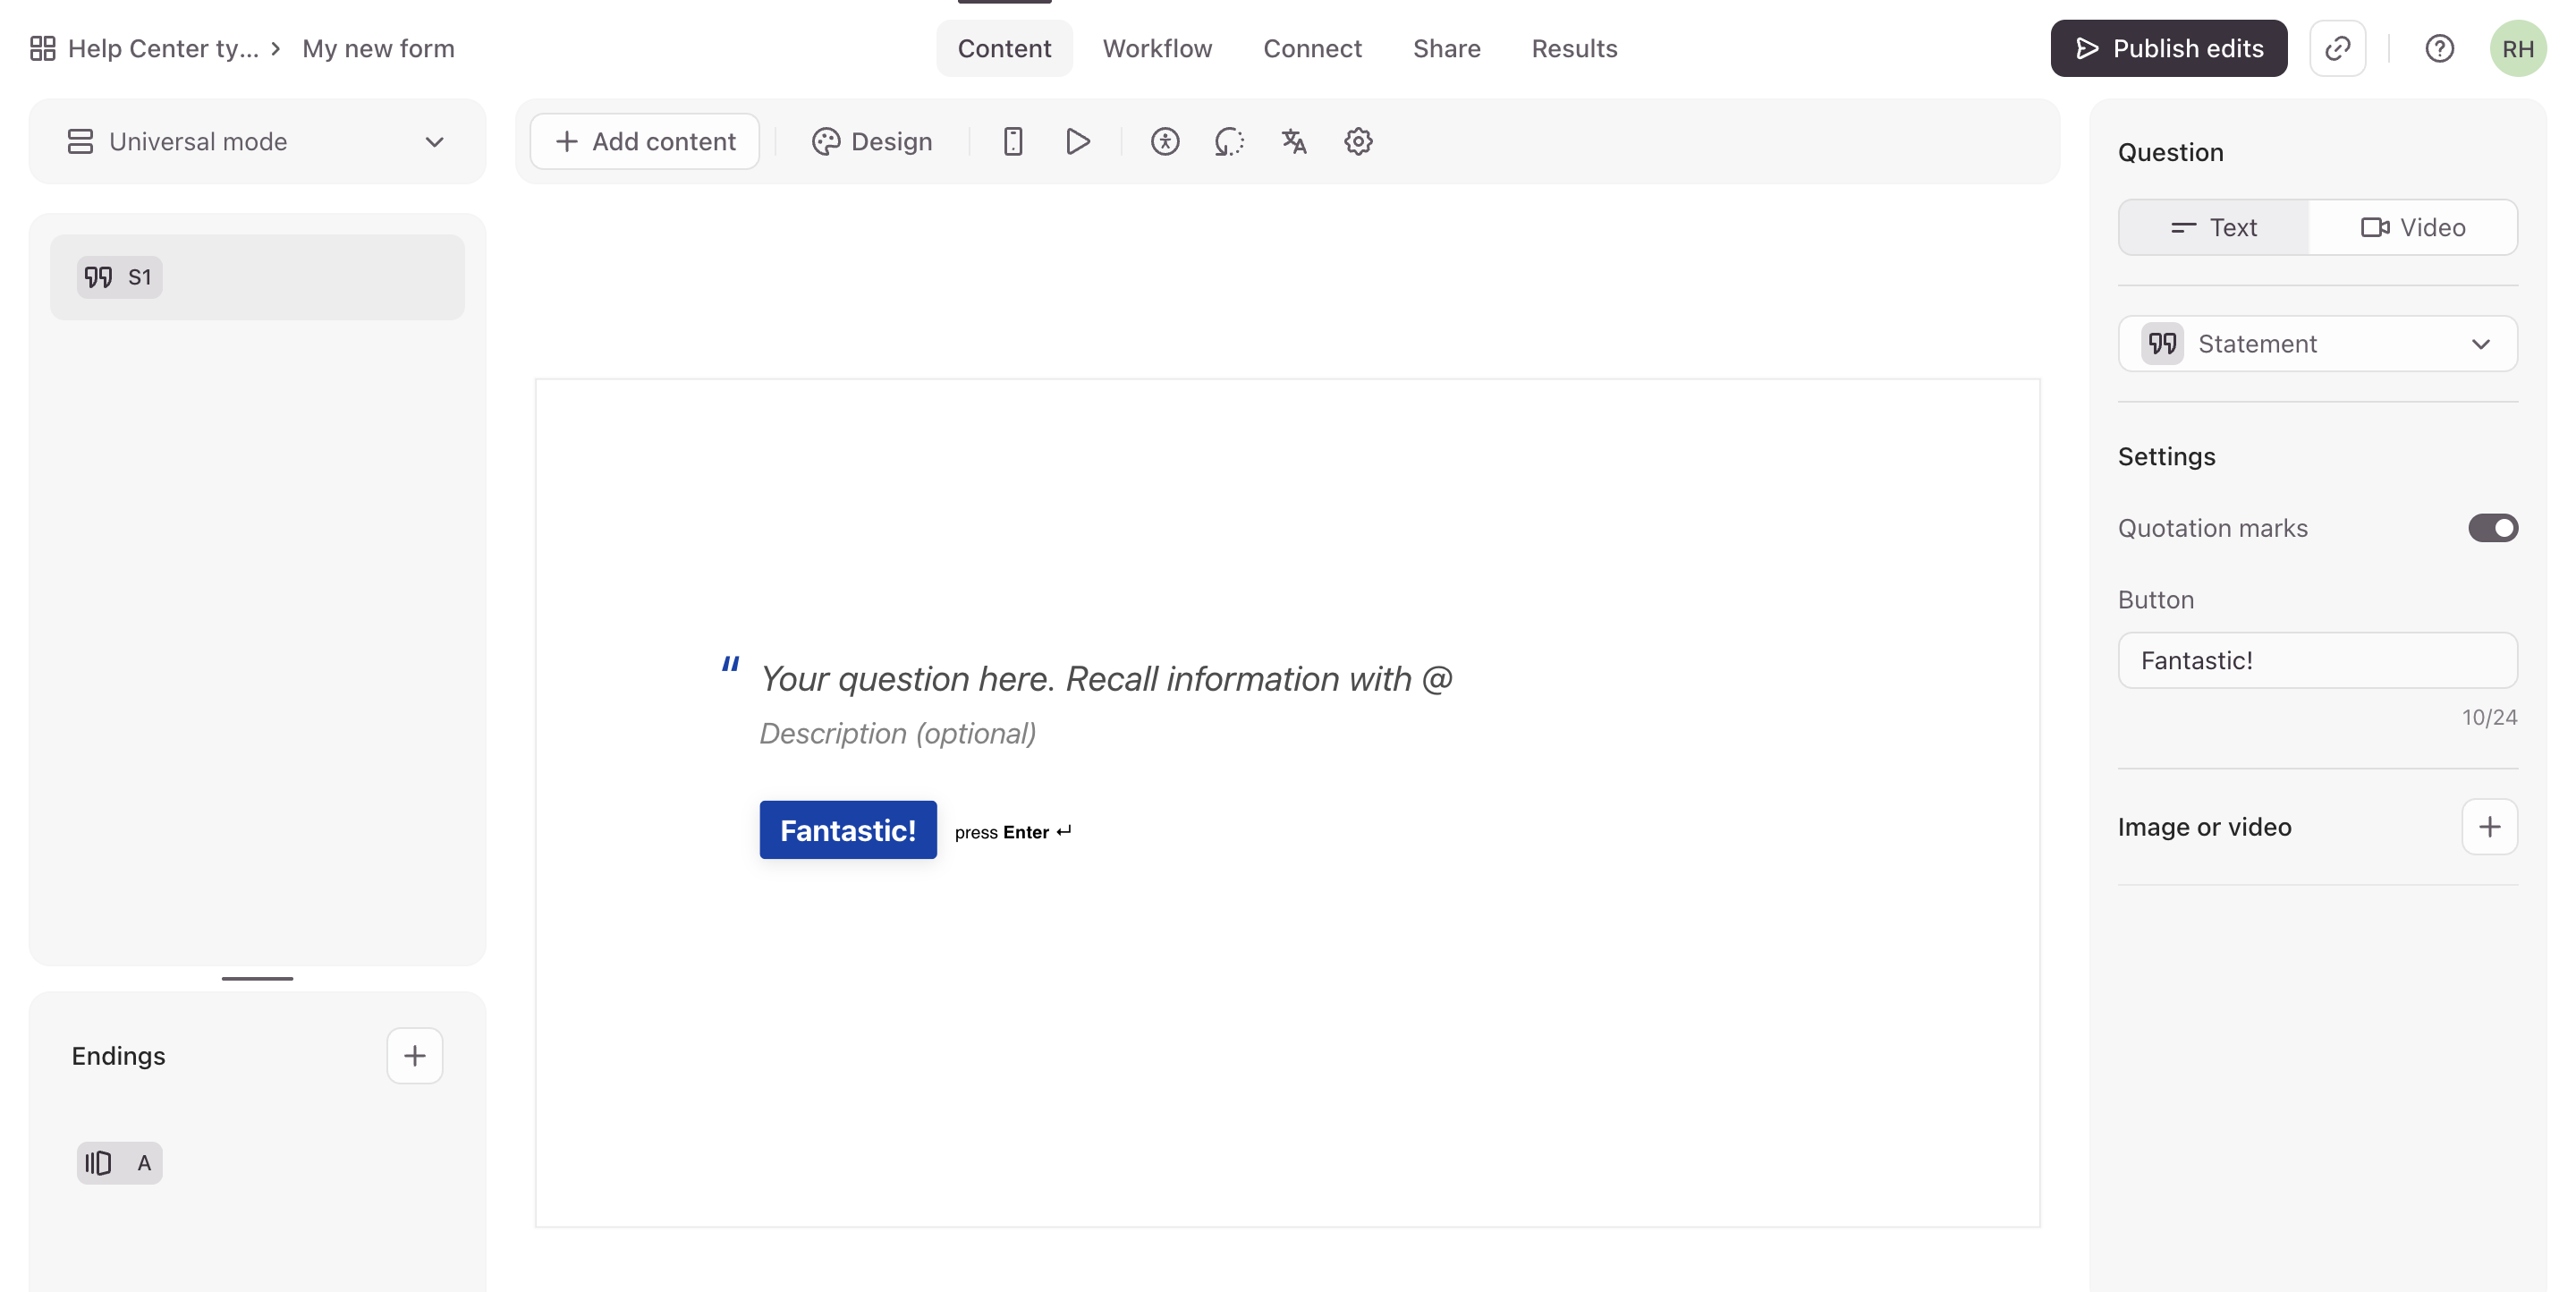The height and width of the screenshot is (1292, 2576).
Task: Switch to the Workflow tab
Action: pos(1157,48)
